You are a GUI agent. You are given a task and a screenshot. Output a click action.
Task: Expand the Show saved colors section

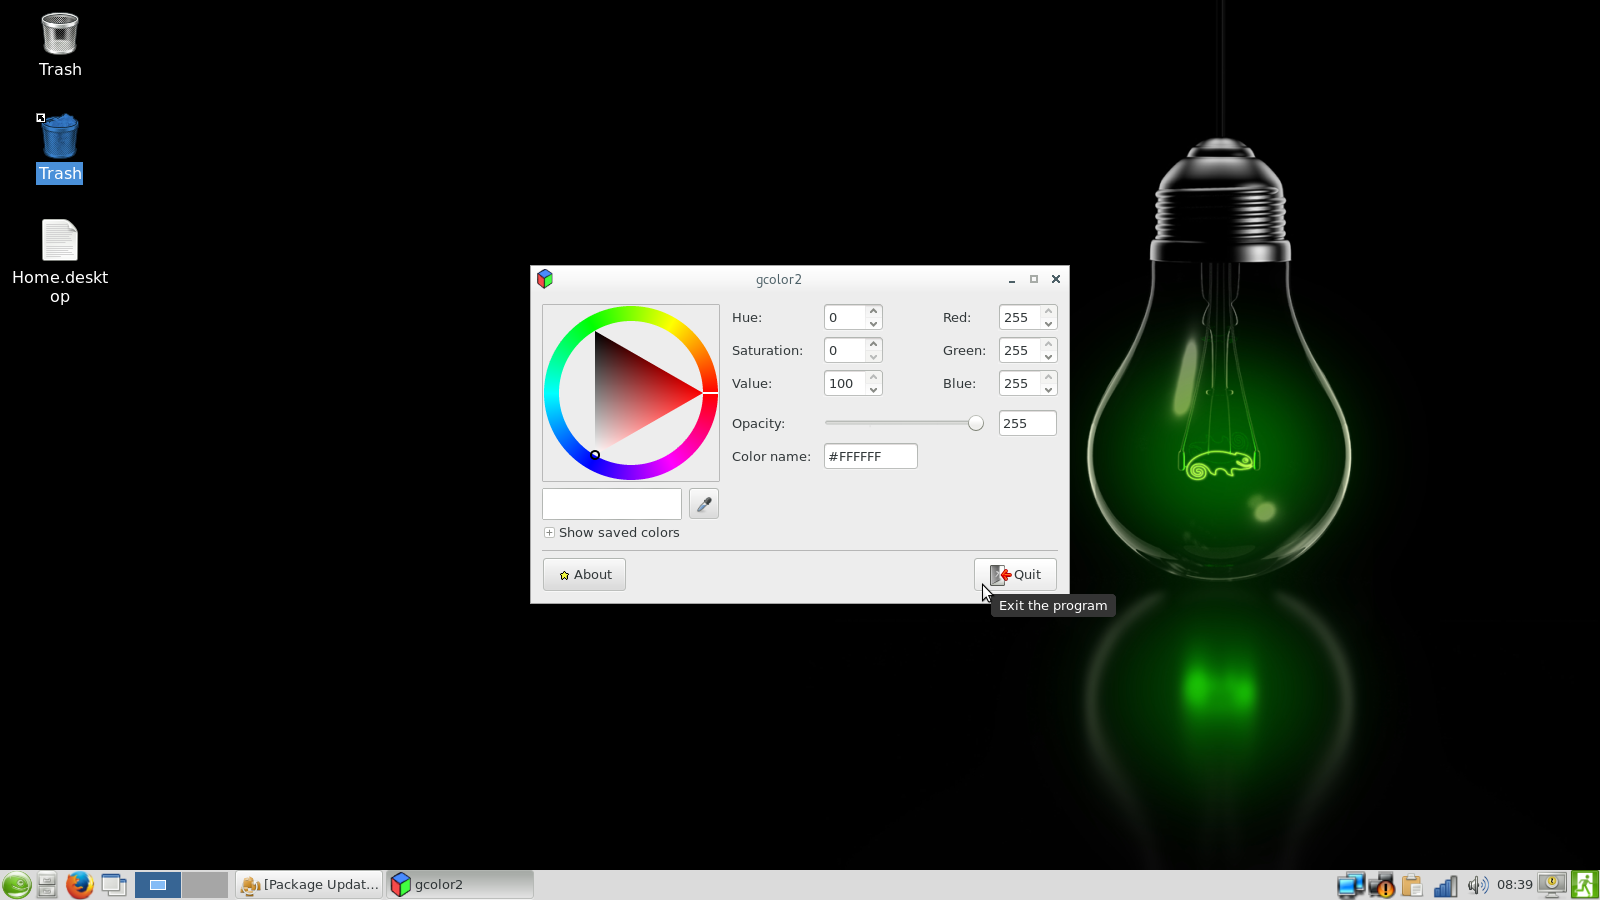pos(549,533)
